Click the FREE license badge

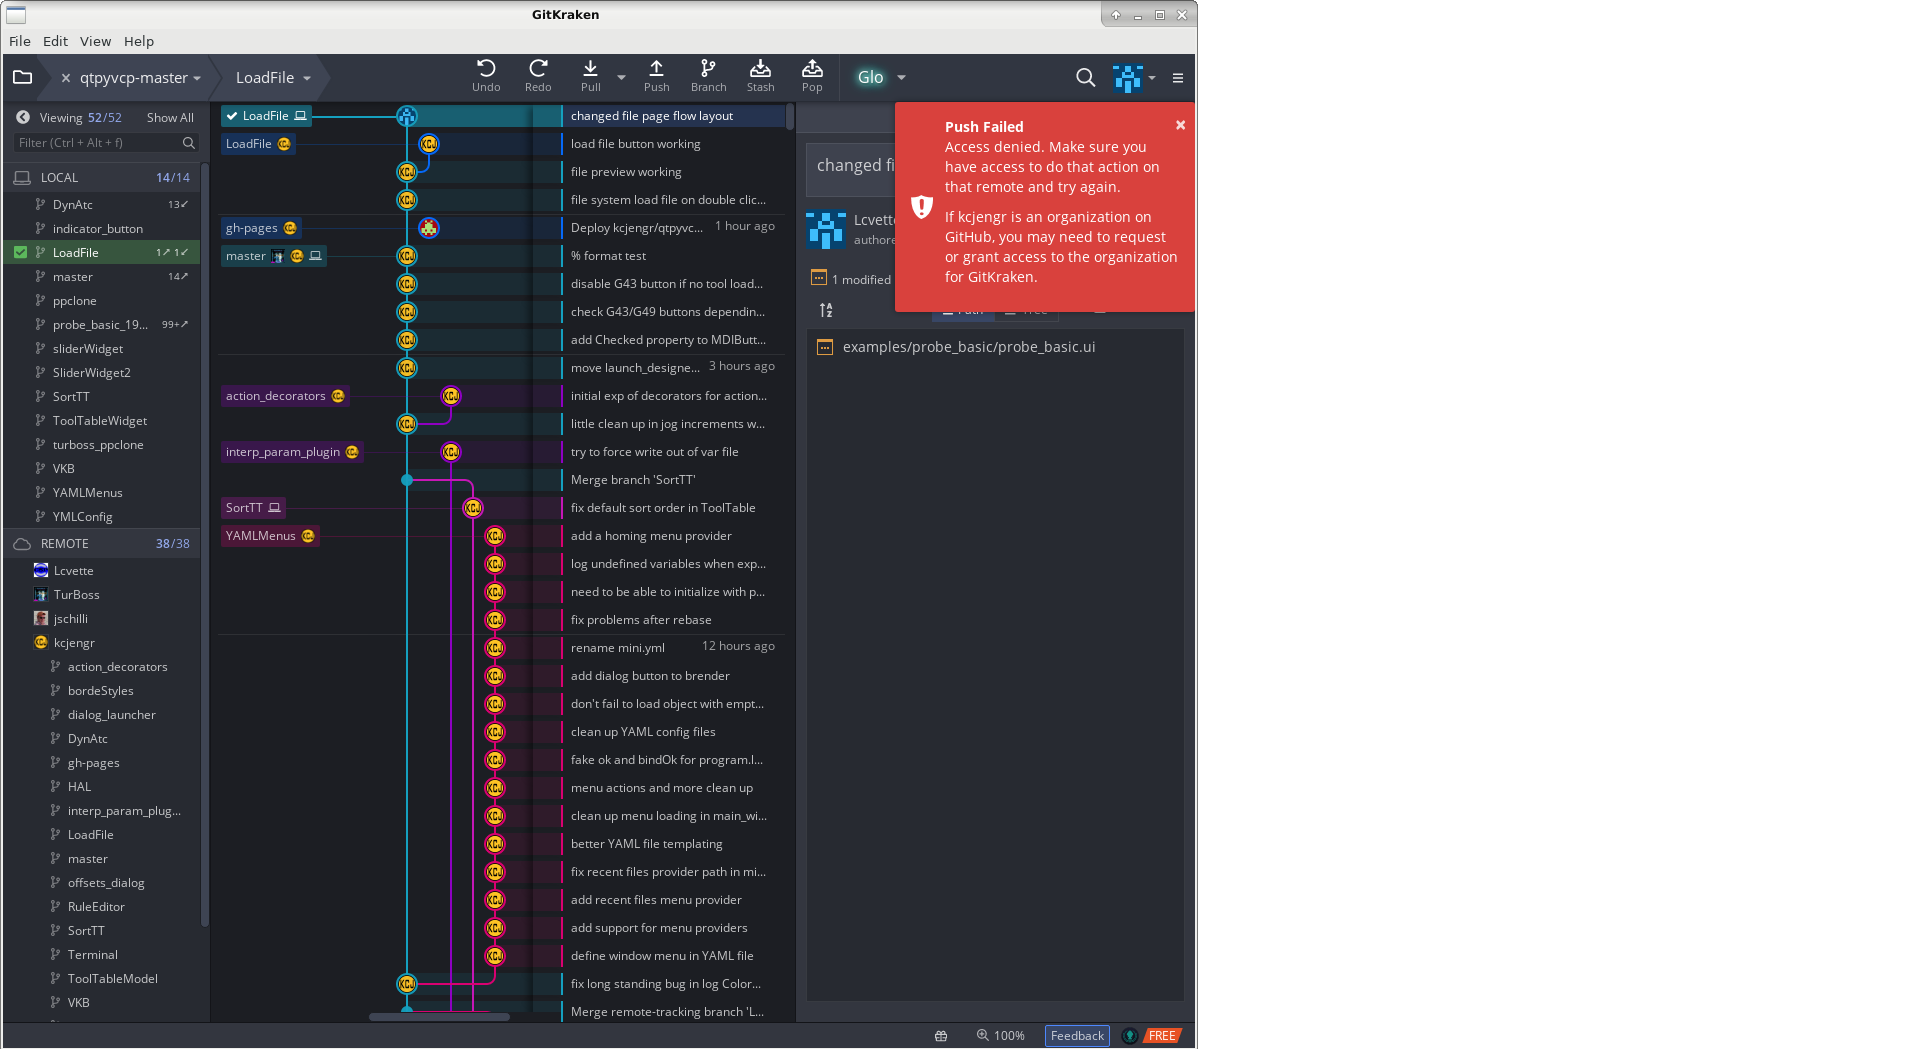(1162, 1036)
